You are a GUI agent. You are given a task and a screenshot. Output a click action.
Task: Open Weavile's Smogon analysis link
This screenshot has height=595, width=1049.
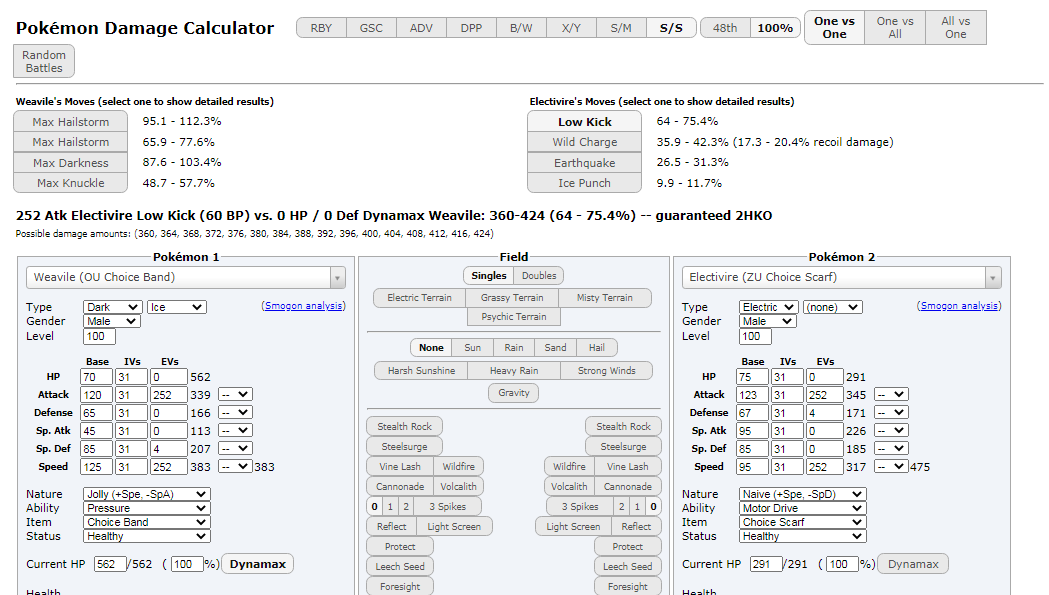pyautogui.click(x=304, y=306)
